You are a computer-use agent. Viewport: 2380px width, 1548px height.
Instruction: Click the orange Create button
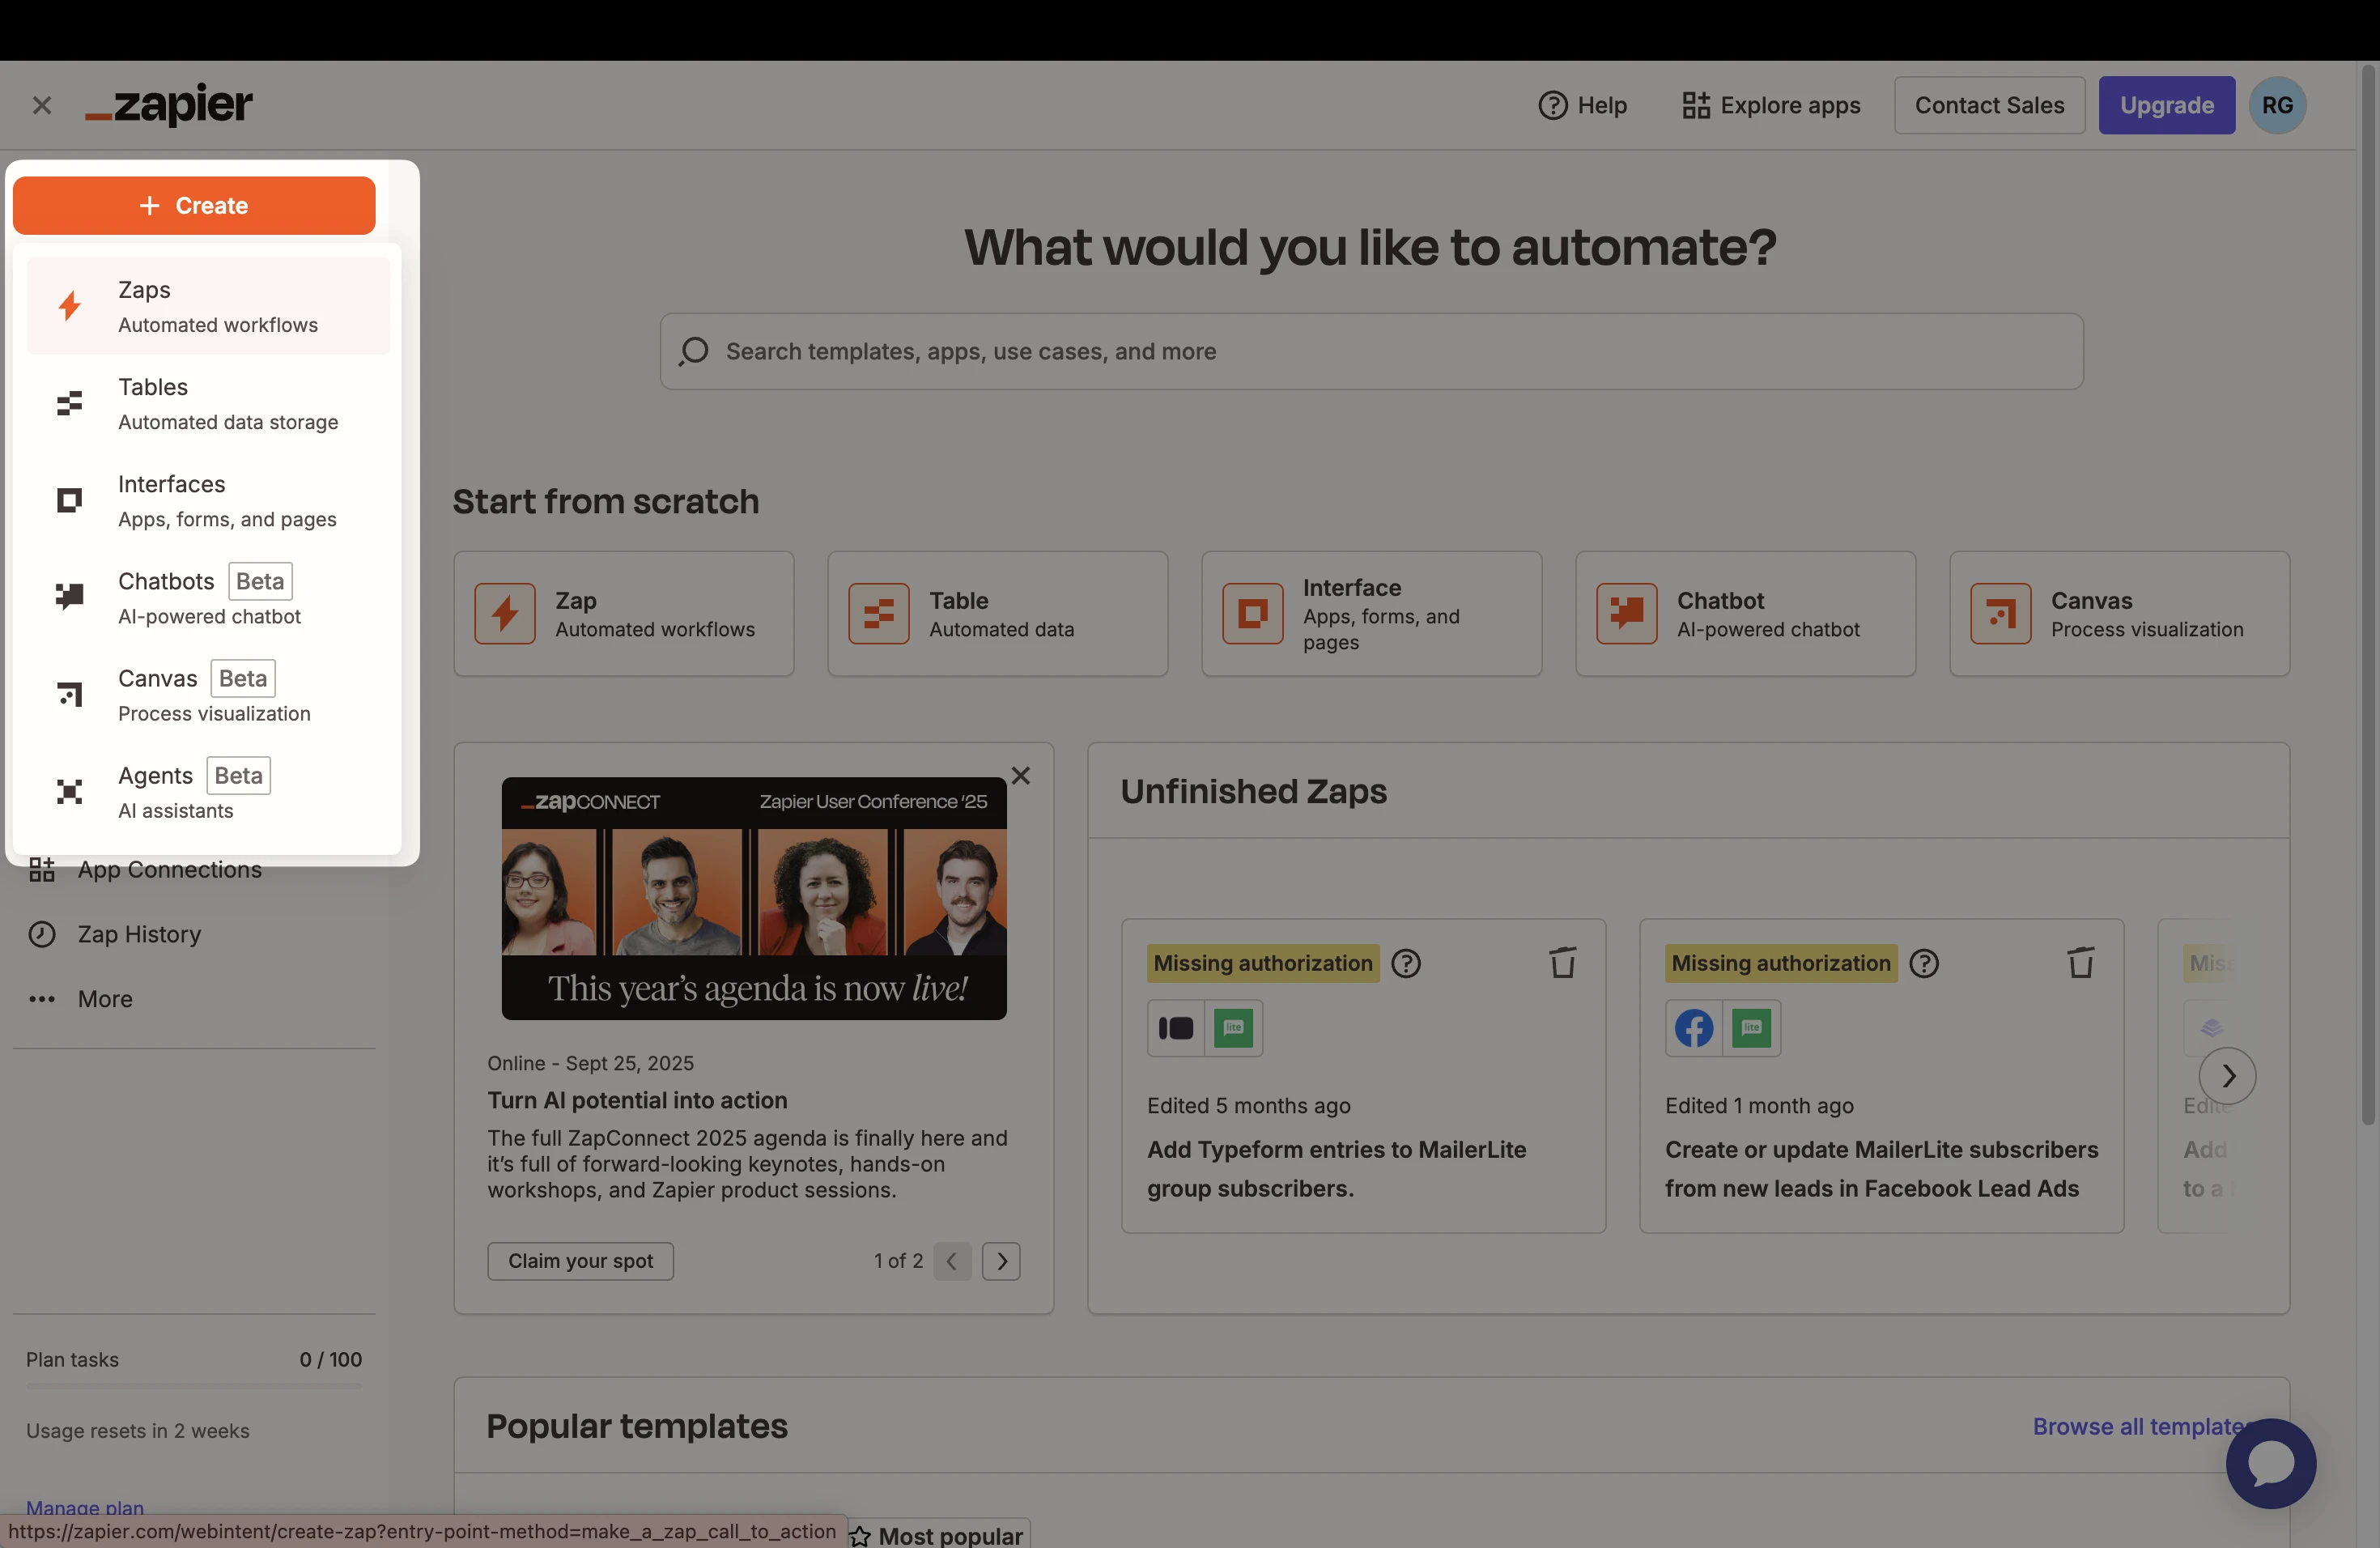(x=194, y=206)
